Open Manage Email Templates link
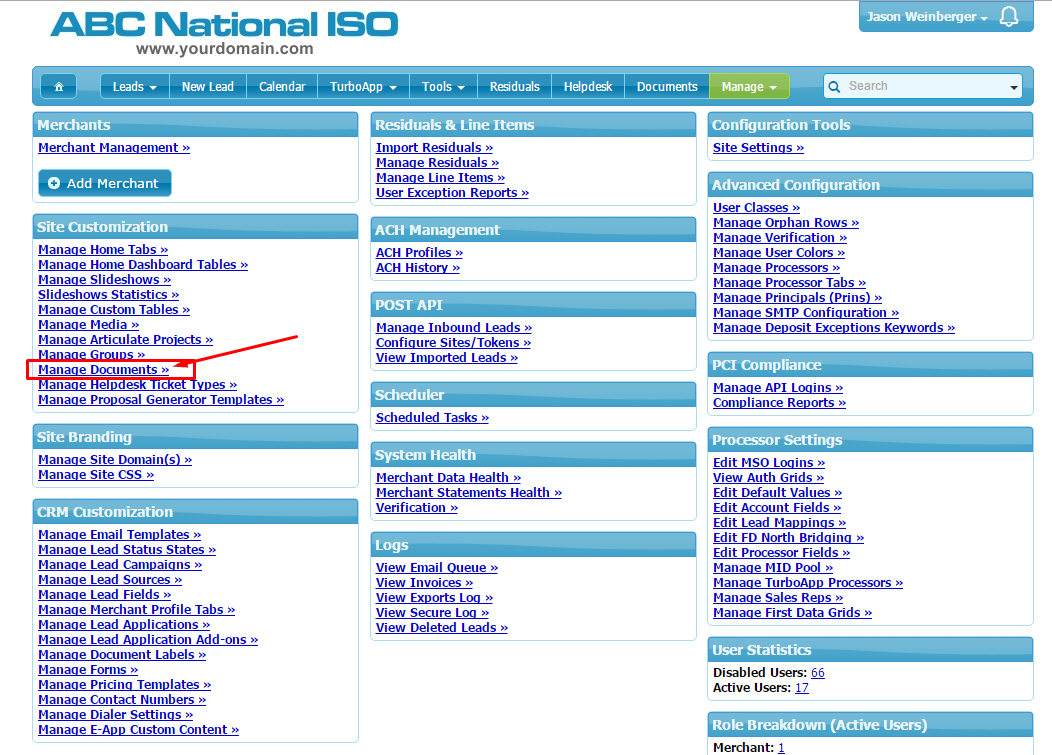Viewport: 1052px width, 755px height. coord(119,535)
